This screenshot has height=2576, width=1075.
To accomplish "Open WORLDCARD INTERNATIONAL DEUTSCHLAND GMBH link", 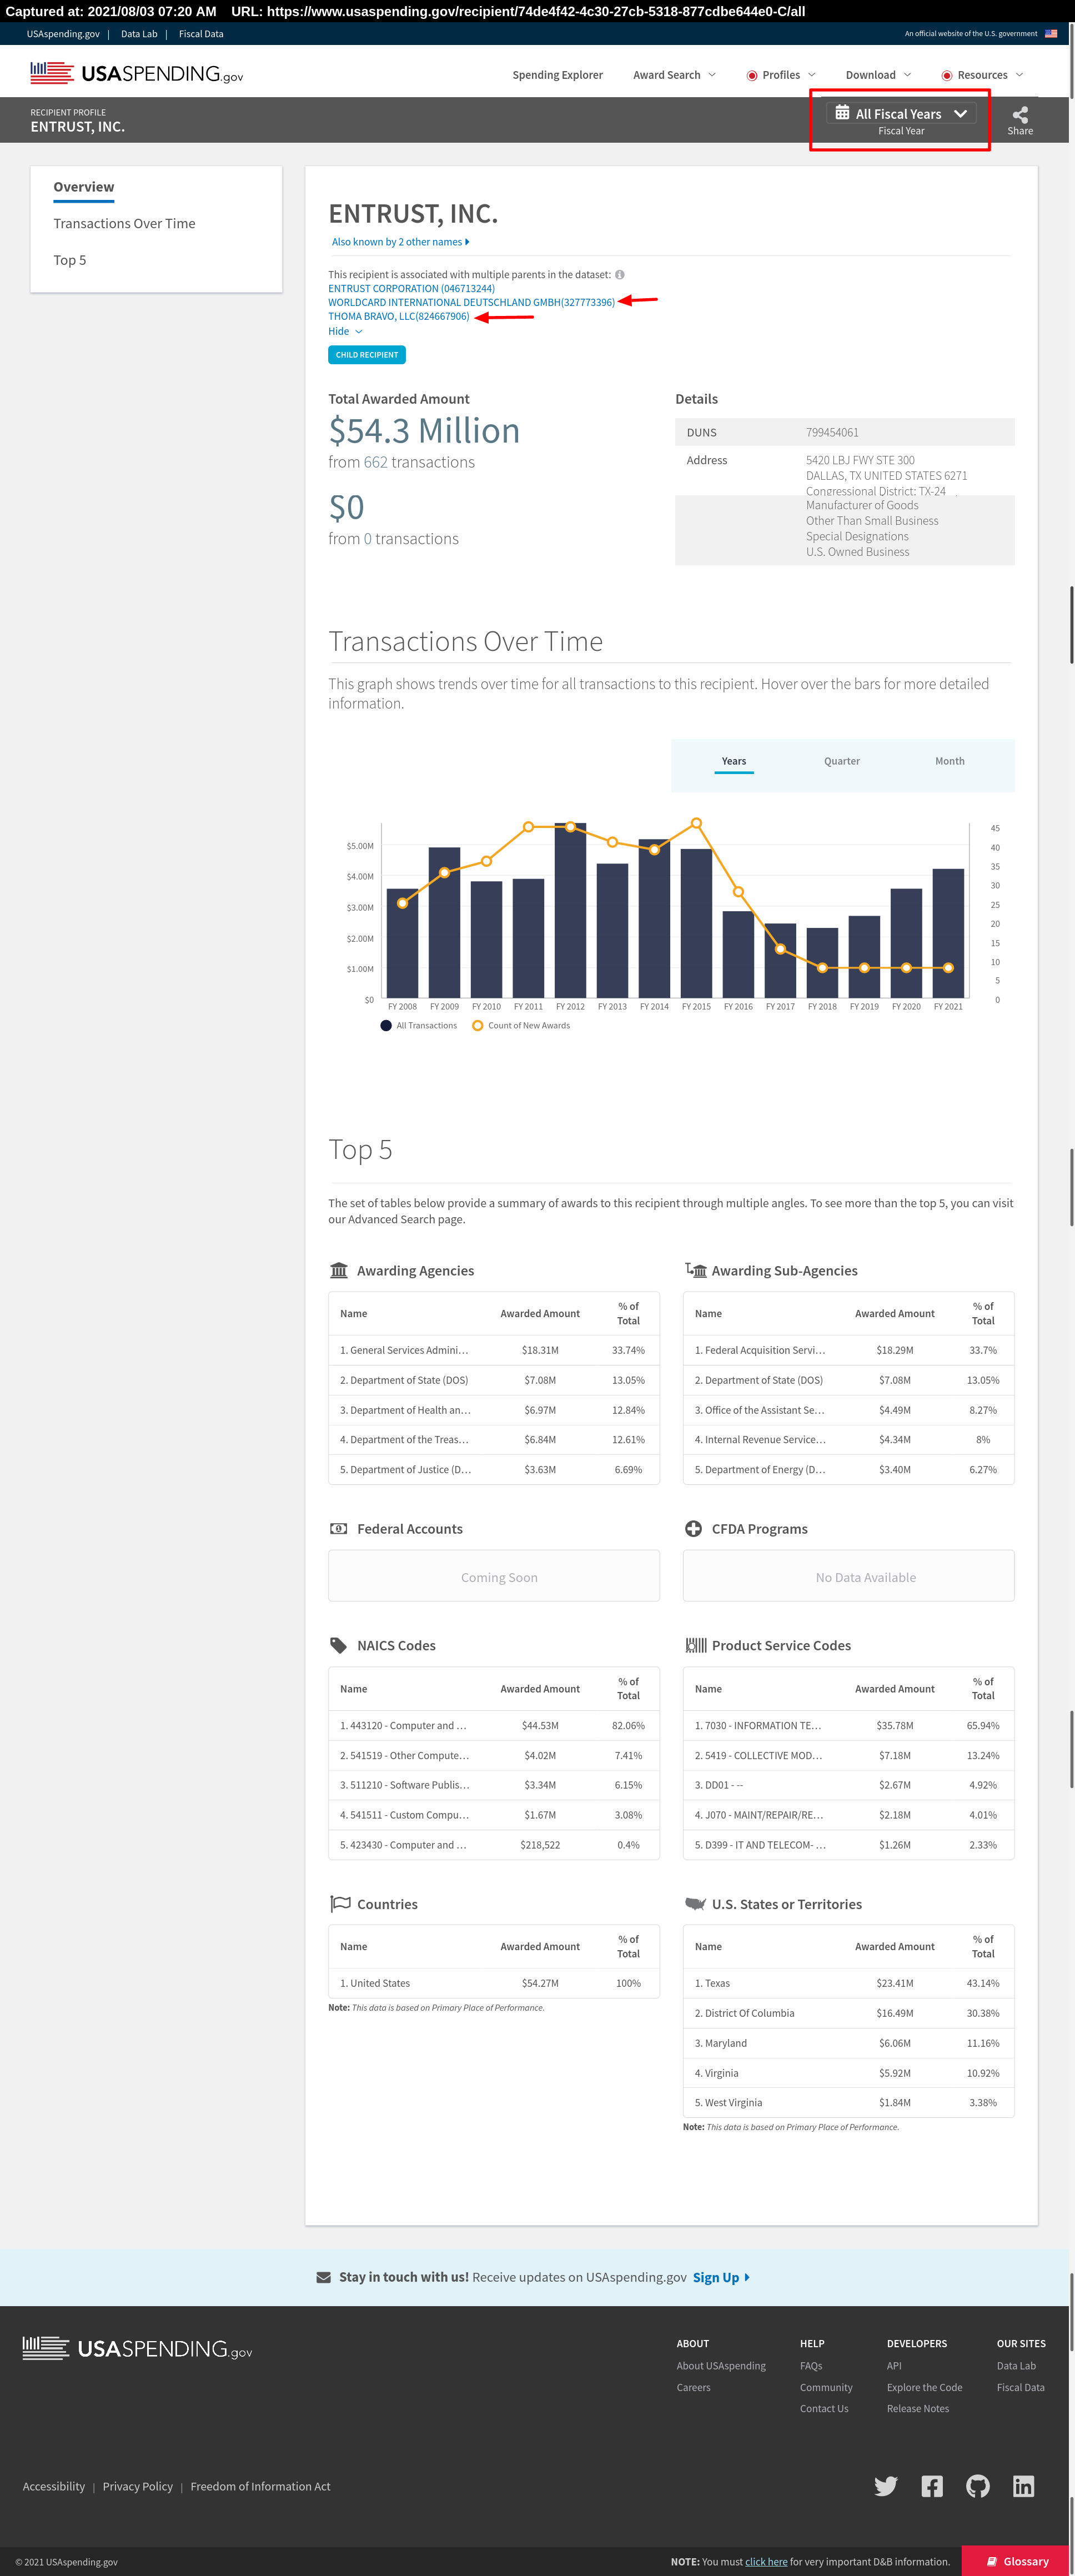I will pyautogui.click(x=471, y=302).
